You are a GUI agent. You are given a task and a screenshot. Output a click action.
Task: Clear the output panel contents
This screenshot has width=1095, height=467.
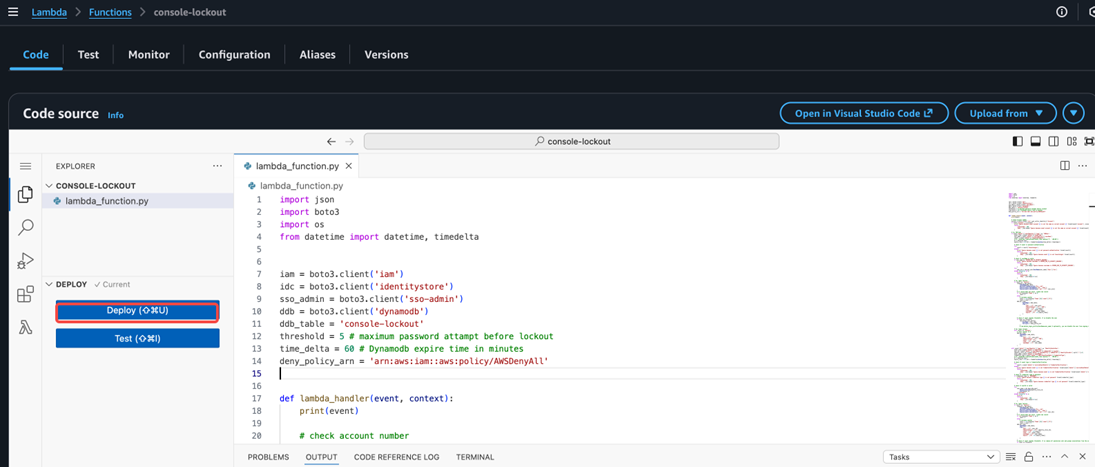tap(1011, 457)
